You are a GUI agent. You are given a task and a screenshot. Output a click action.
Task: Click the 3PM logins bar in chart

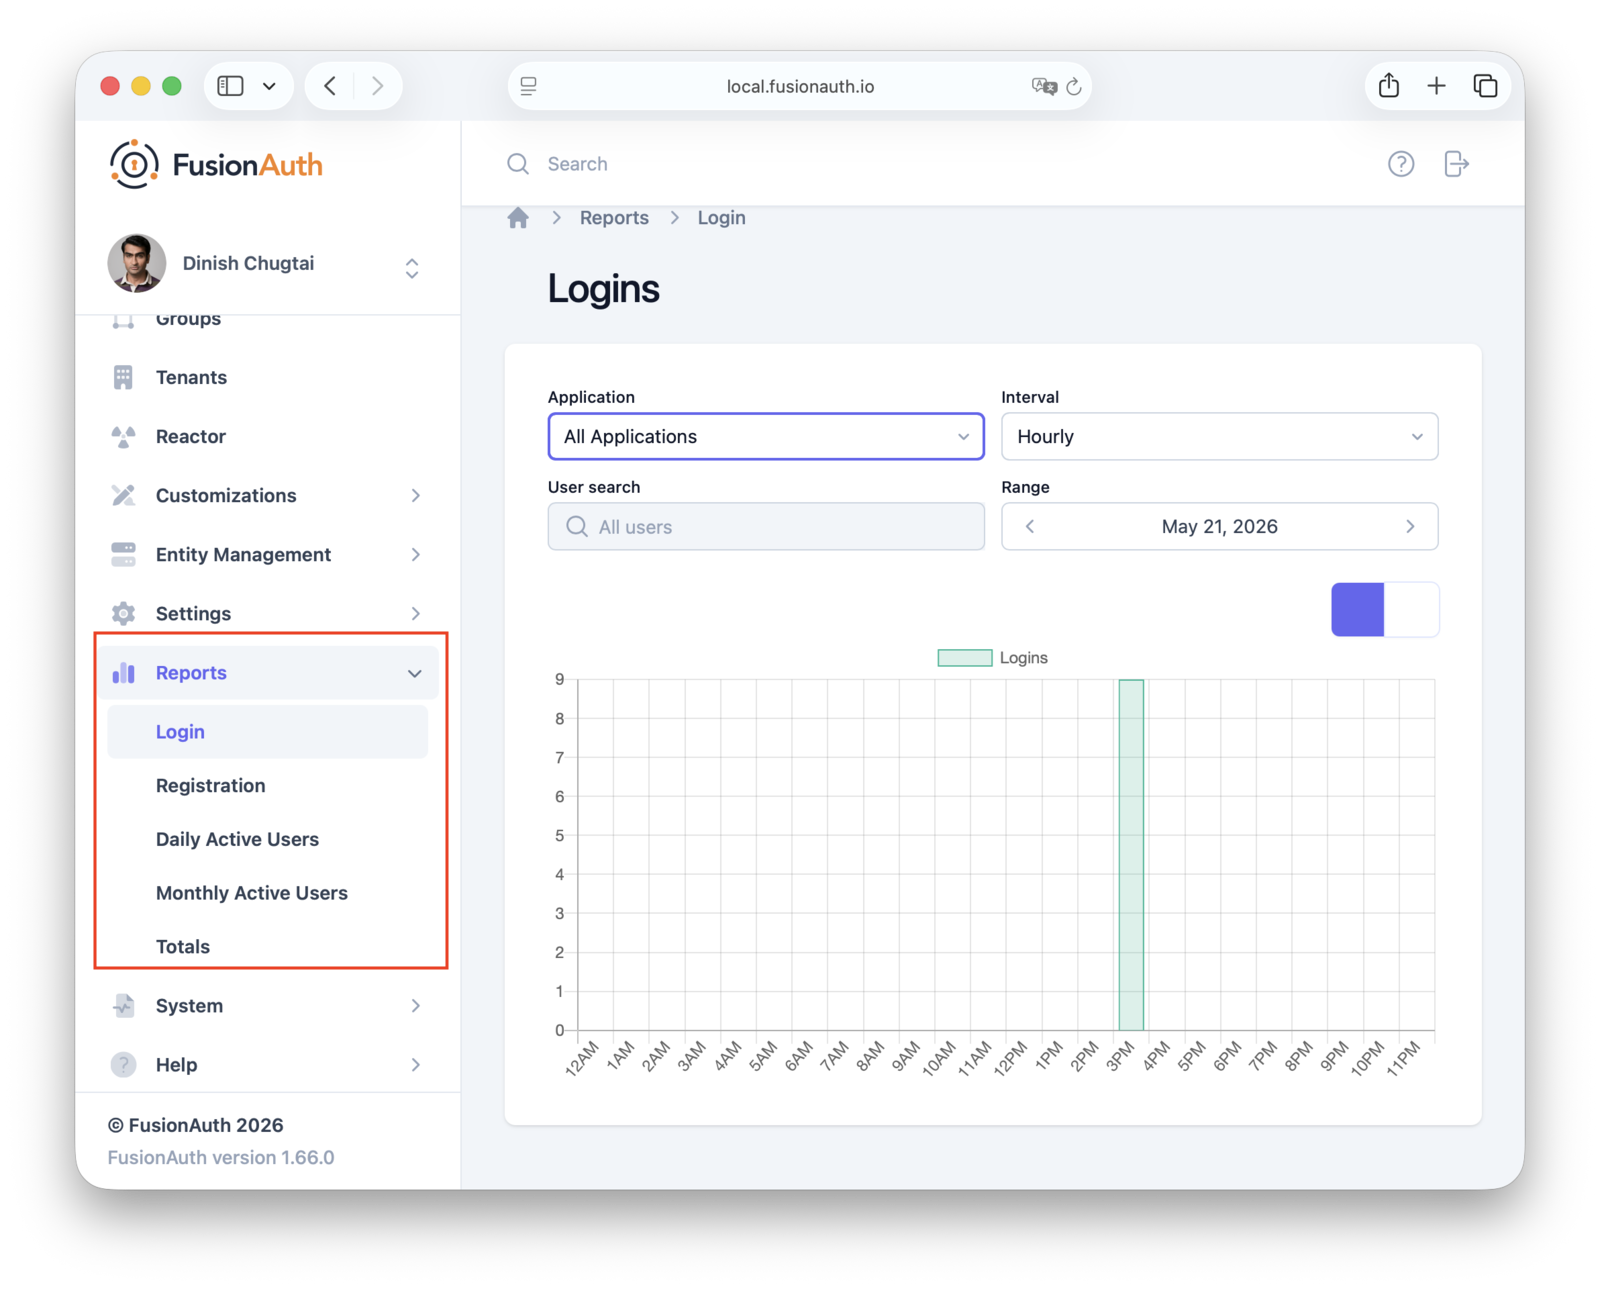click(1131, 855)
